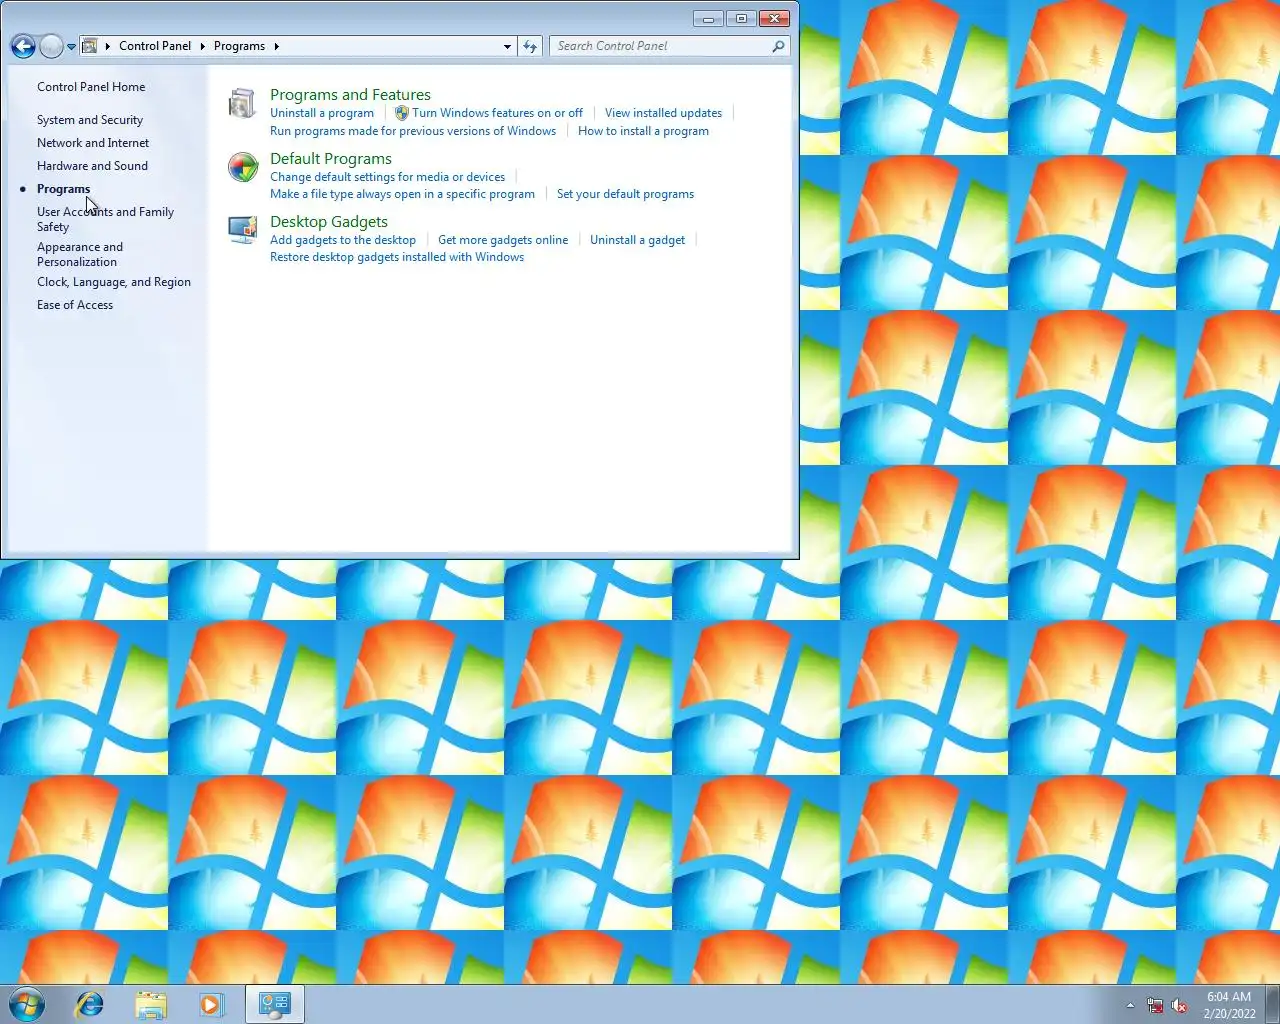The image size is (1280, 1024).
Task: Click View installed updates link
Action: click(663, 113)
